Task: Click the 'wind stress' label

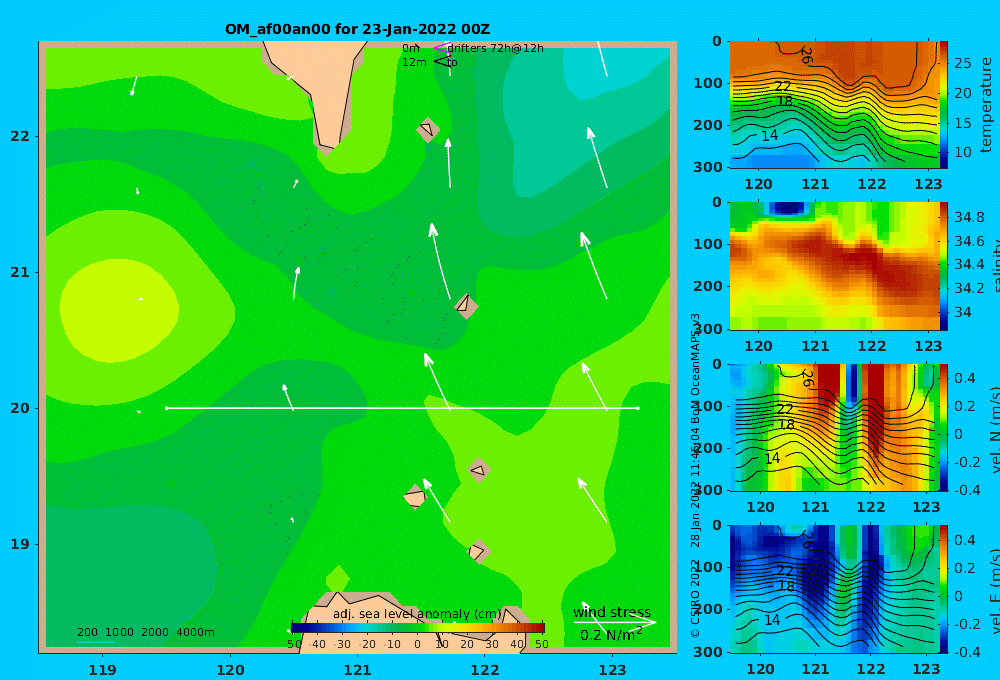Action: point(612,612)
